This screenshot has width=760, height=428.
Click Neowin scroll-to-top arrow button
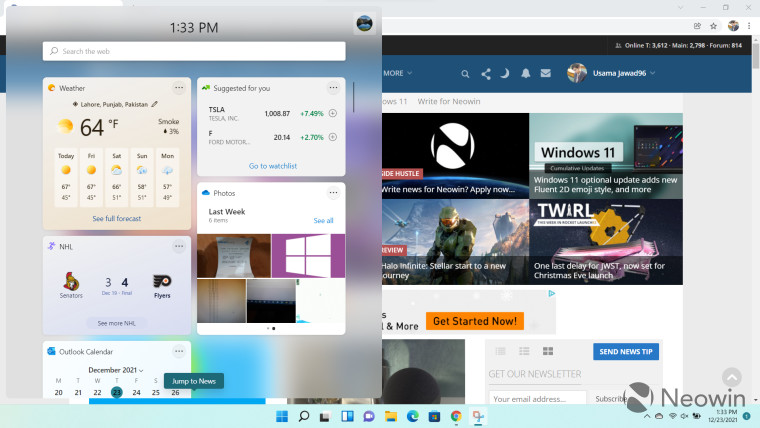[x=732, y=377]
